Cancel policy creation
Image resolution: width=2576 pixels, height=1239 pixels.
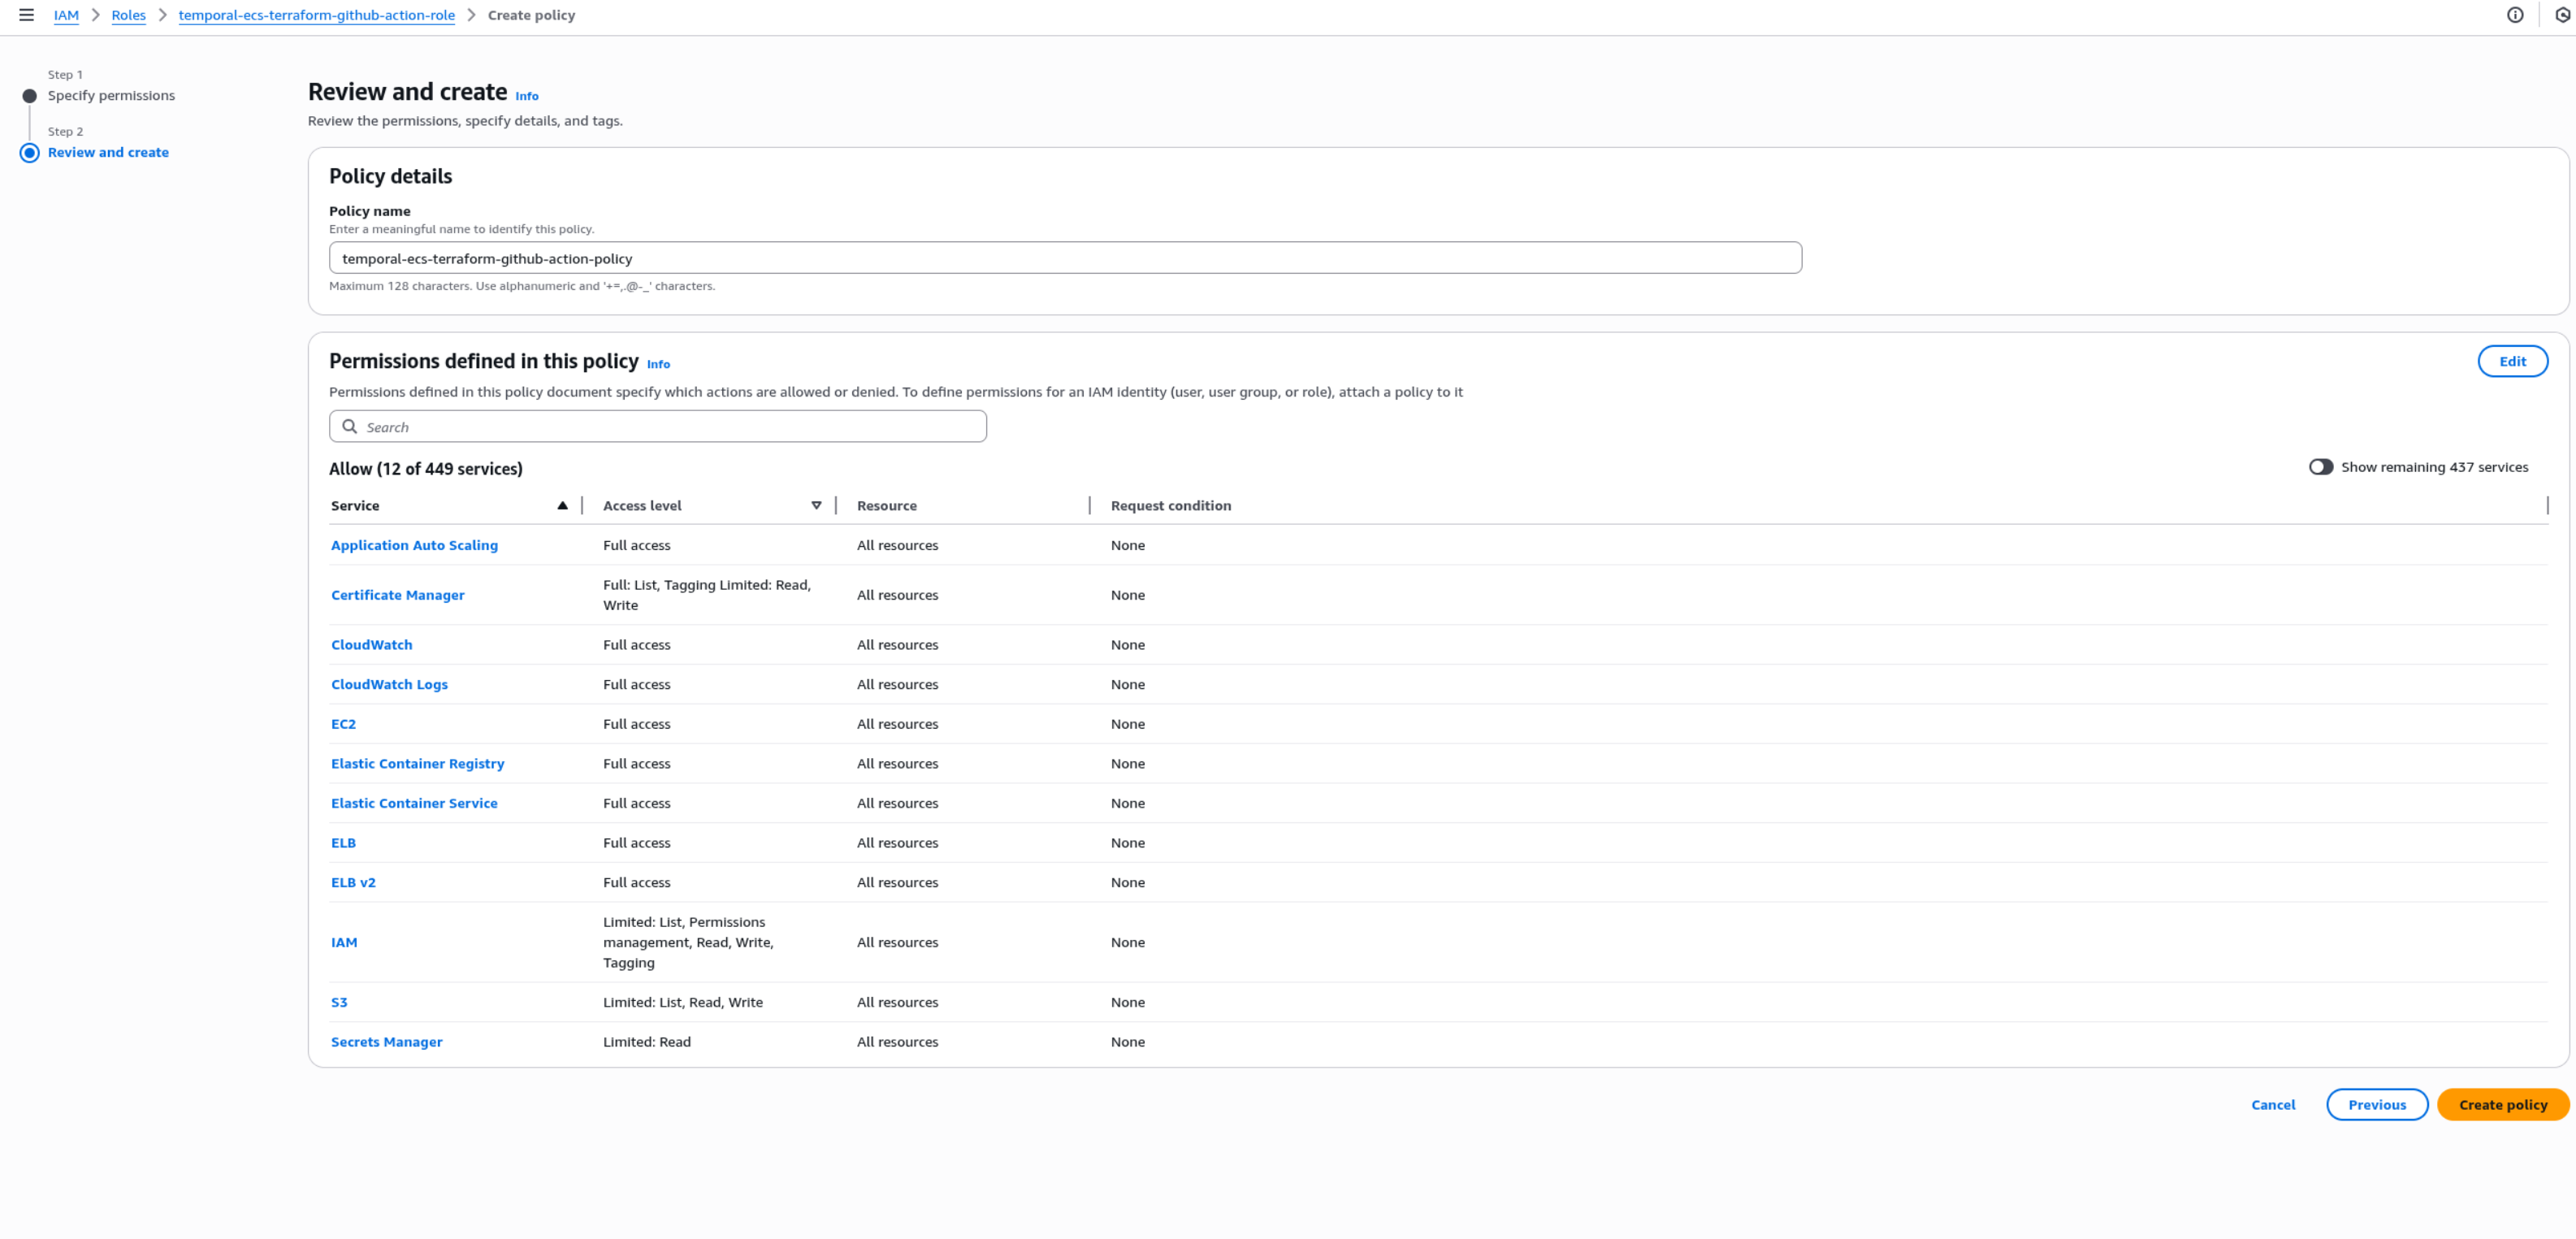click(2272, 1105)
